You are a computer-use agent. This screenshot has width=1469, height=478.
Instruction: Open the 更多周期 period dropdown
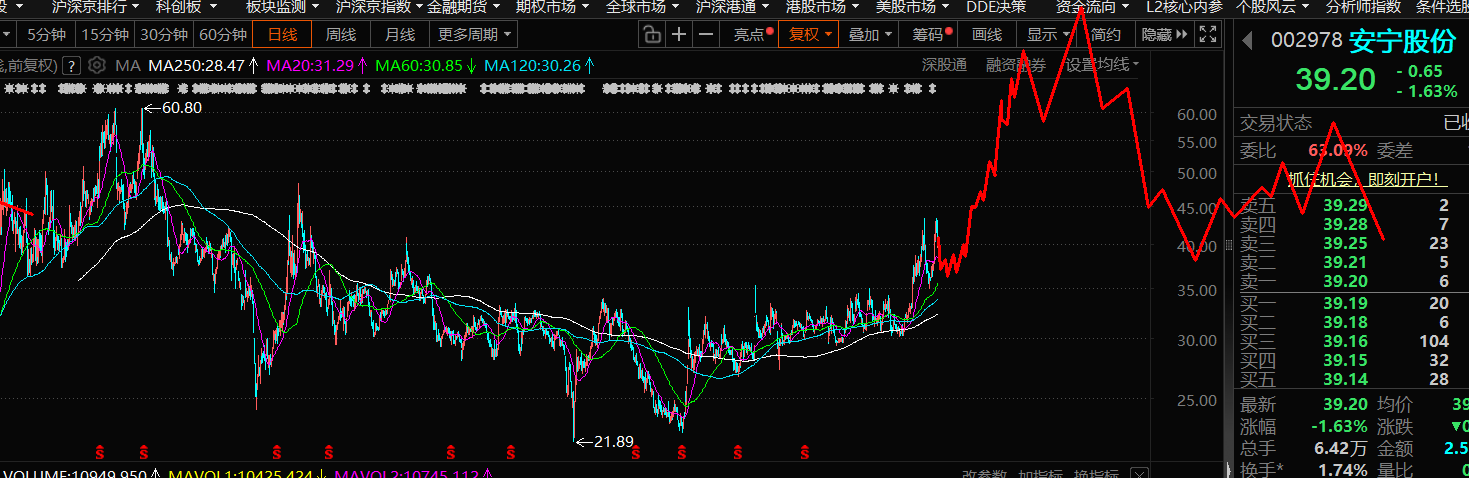(475, 35)
